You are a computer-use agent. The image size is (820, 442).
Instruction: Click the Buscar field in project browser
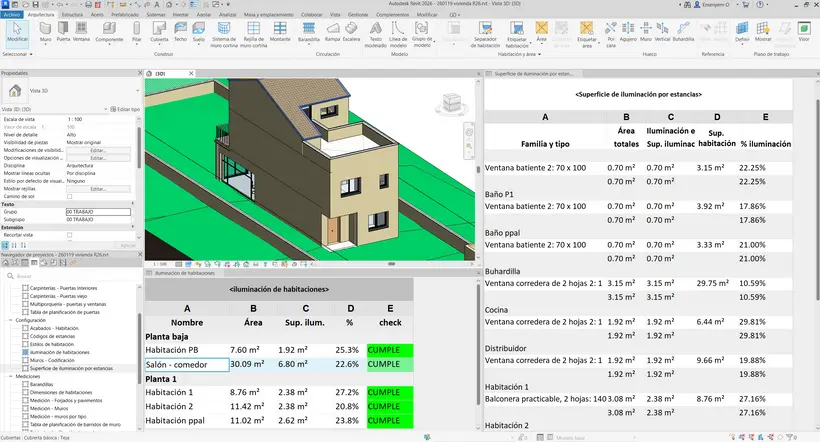tap(70, 276)
